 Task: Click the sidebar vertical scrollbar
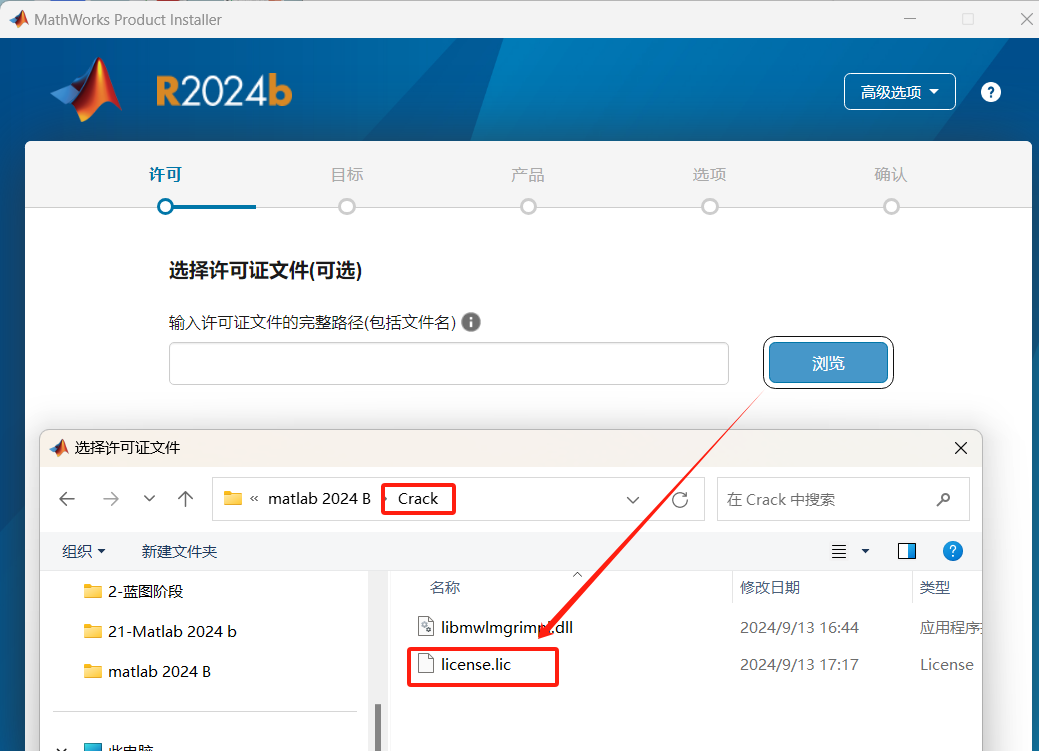pos(378,726)
